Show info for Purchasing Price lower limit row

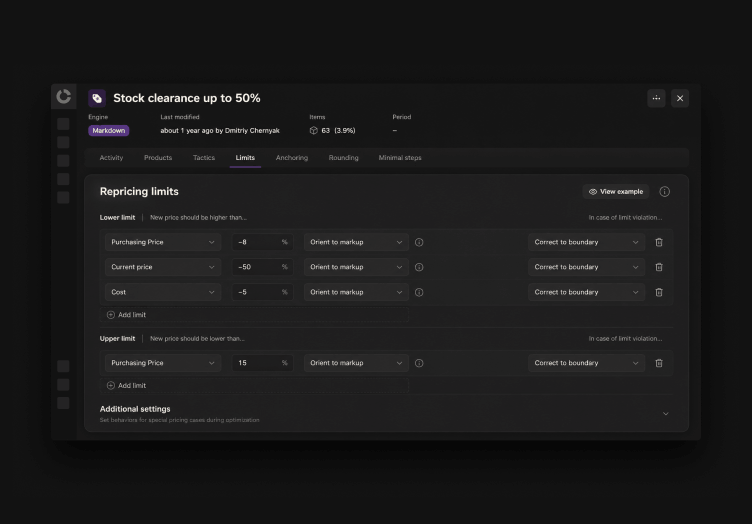coord(419,243)
